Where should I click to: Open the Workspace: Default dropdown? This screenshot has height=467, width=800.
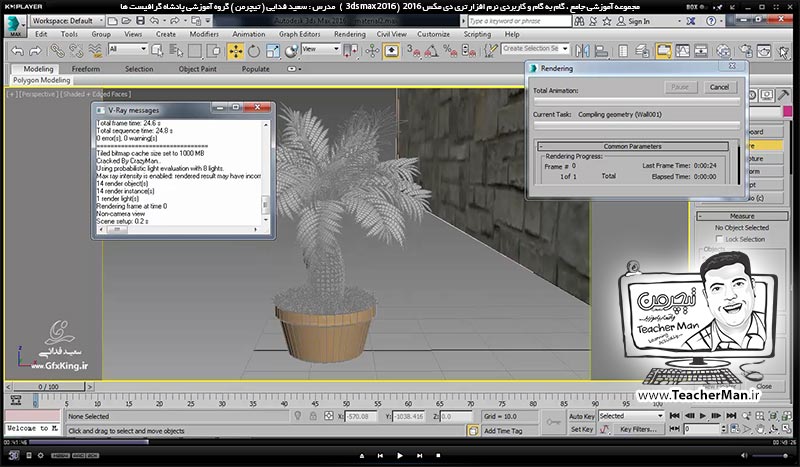tap(67, 21)
